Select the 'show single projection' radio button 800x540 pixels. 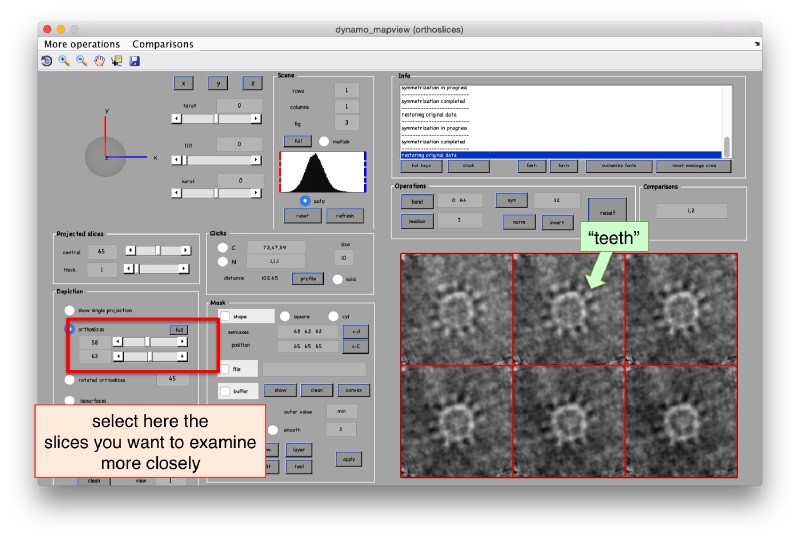click(x=69, y=311)
